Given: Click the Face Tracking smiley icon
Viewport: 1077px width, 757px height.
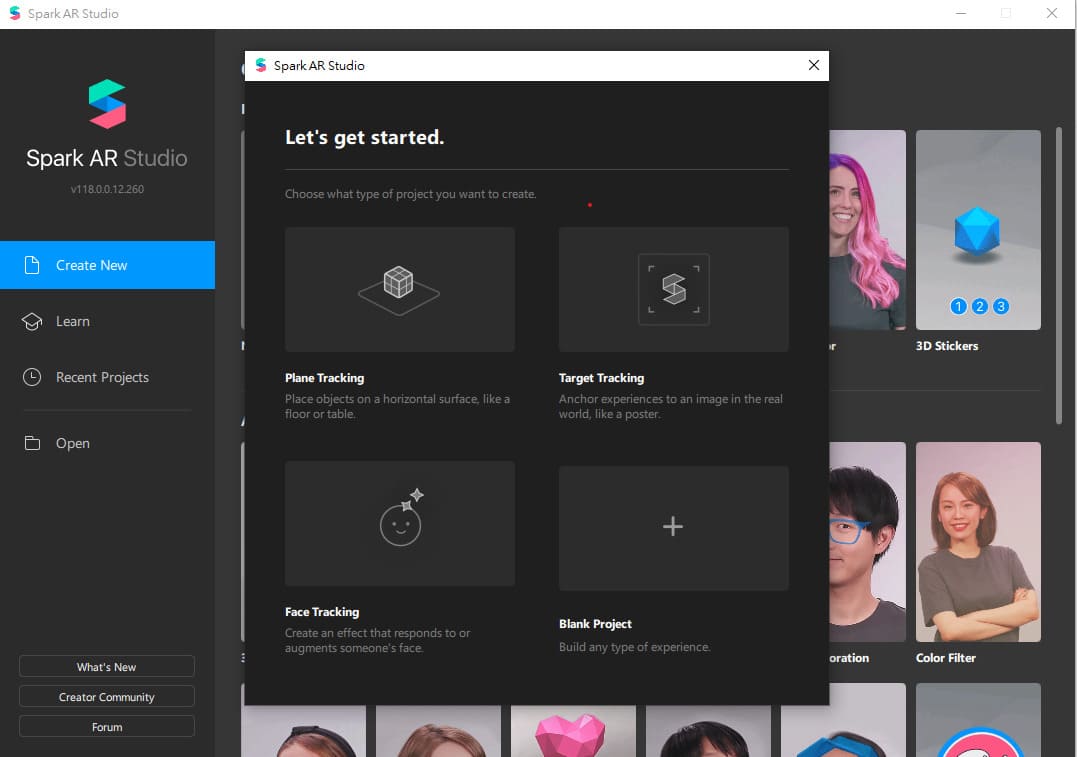Looking at the screenshot, I should point(402,518).
